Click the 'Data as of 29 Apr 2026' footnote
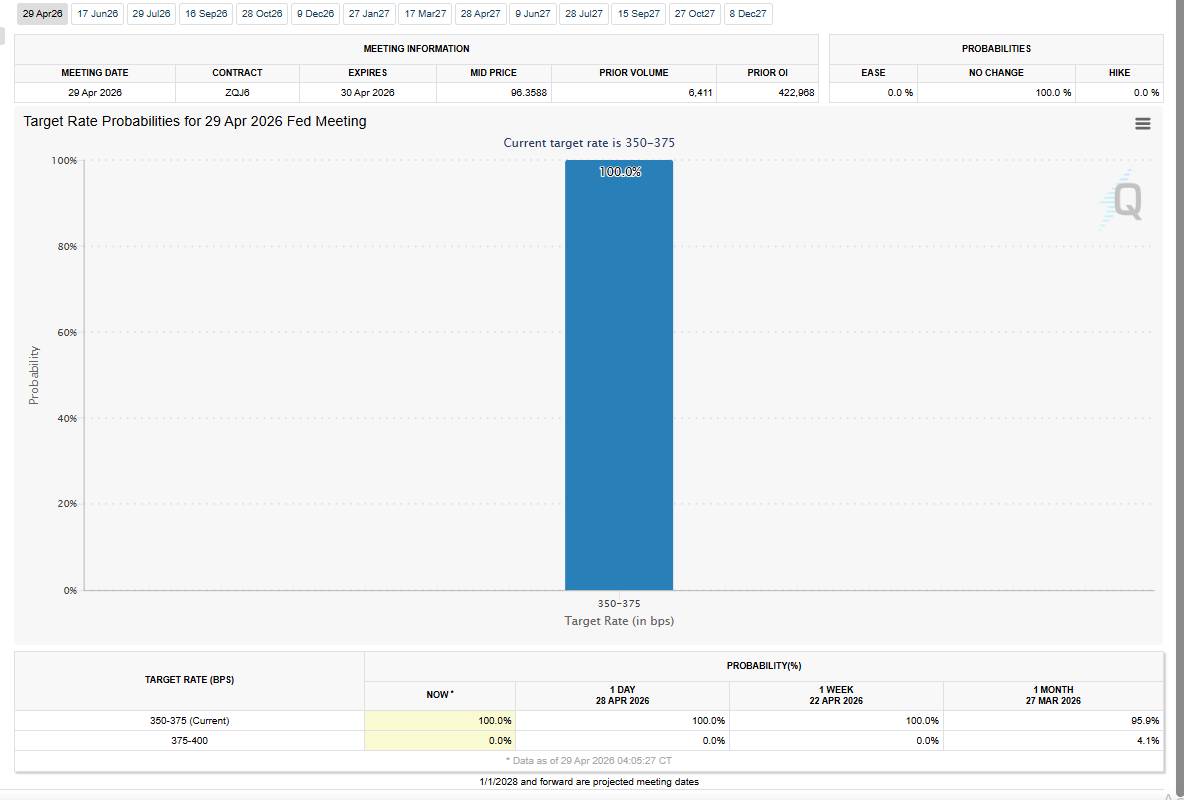Screen dimensions: 1184x800 coord(588,761)
